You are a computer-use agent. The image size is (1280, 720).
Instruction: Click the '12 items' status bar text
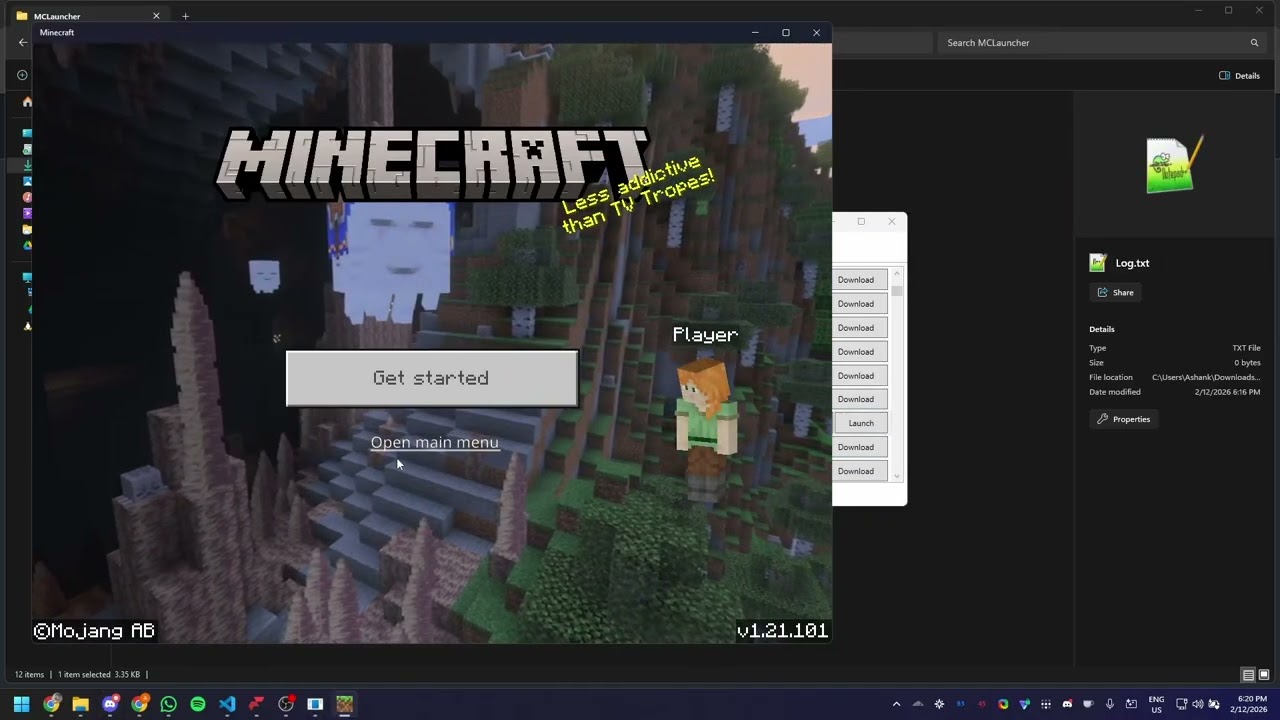pyautogui.click(x=29, y=675)
